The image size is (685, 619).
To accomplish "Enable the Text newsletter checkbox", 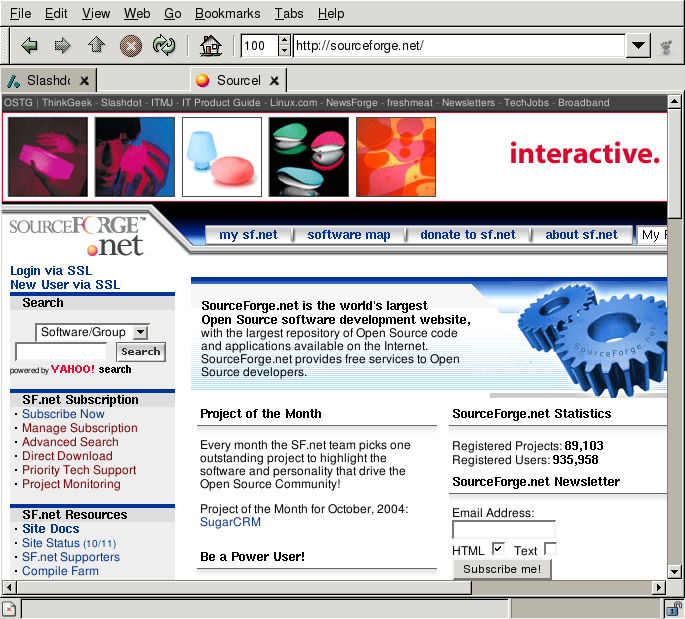I will [550, 549].
